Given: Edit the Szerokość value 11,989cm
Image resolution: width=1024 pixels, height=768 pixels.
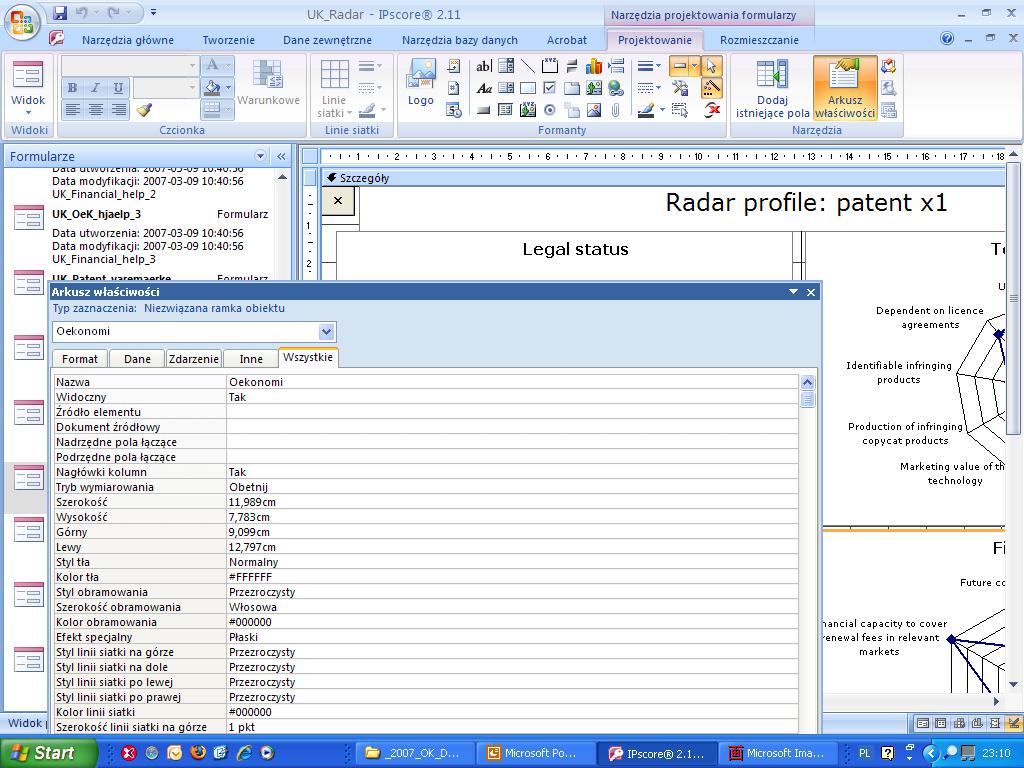Looking at the screenshot, I should click(512, 502).
